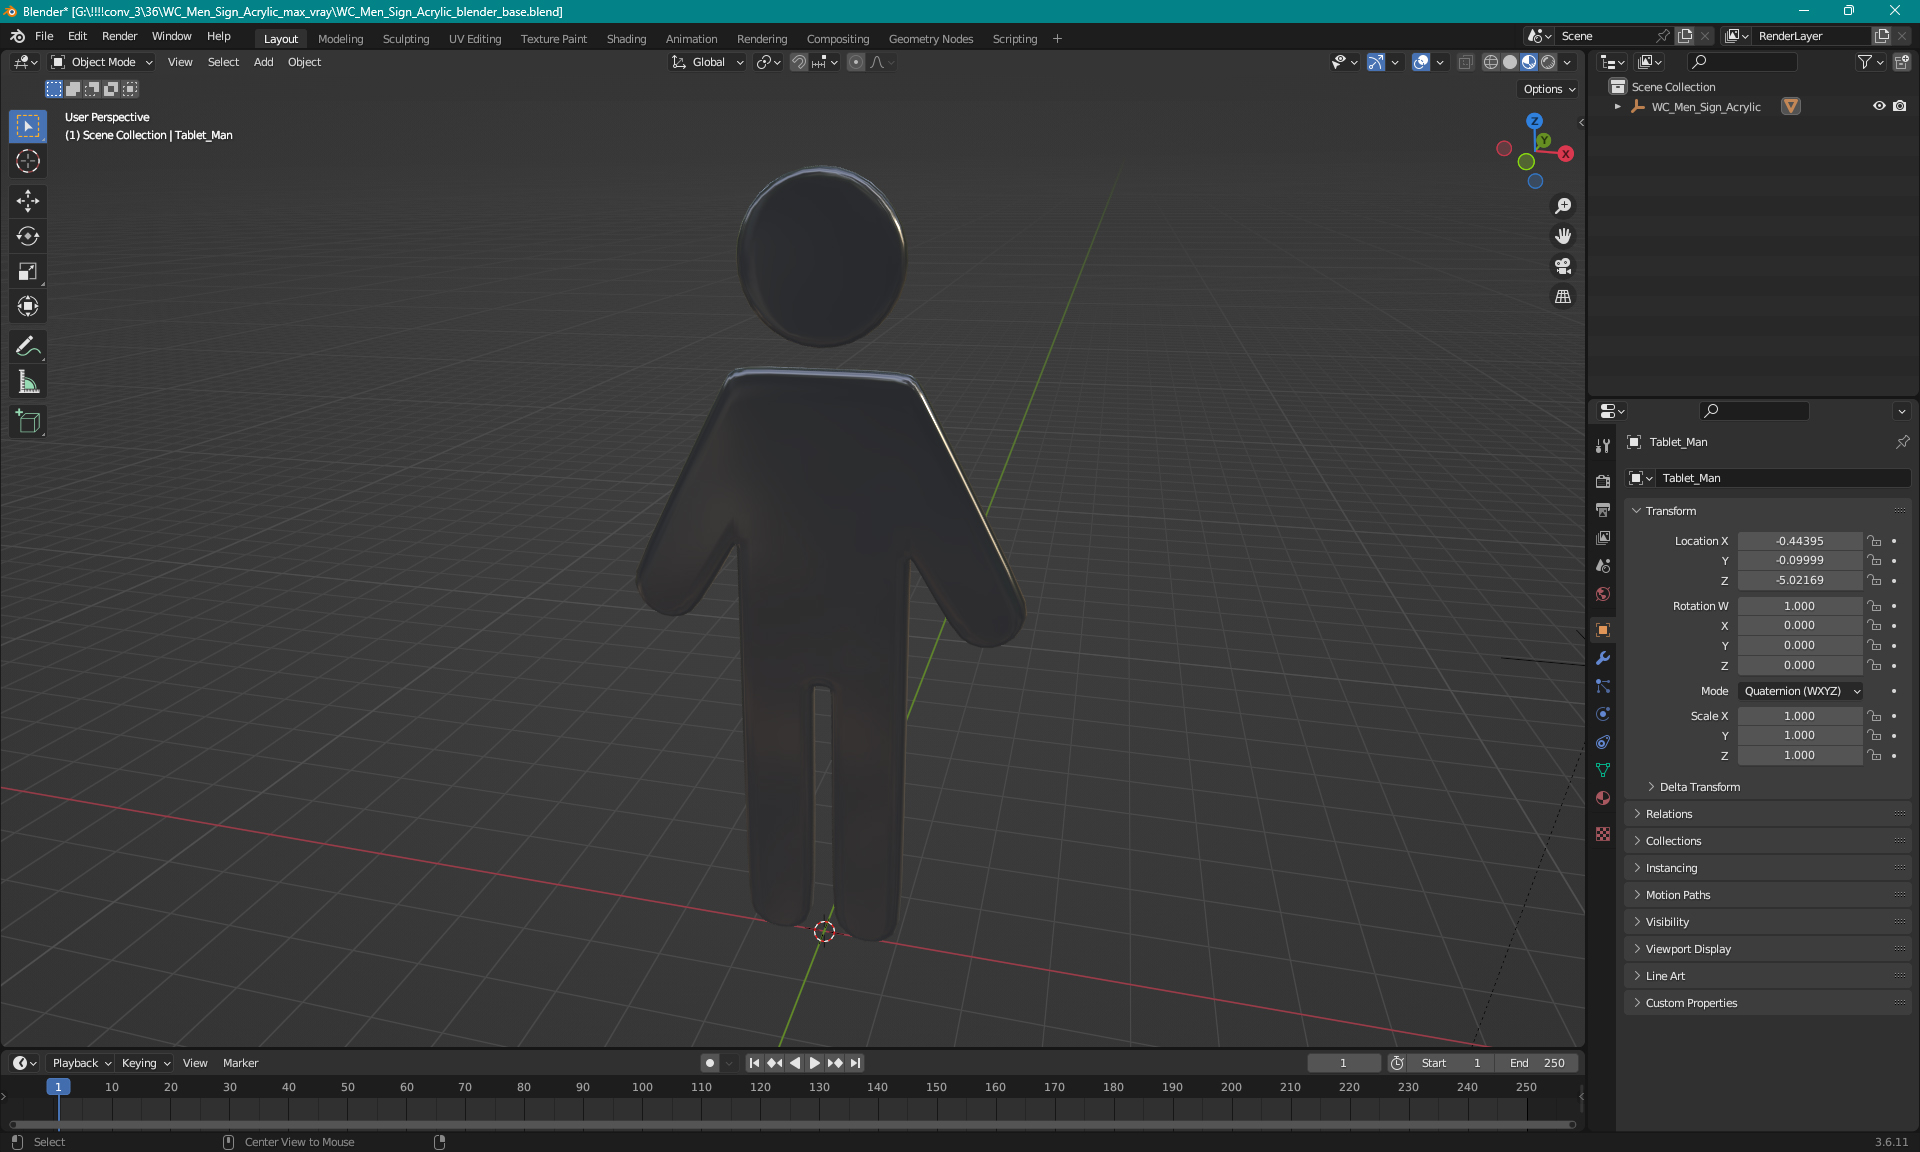Hide WC_Men_Sign_Acrylic in viewport
The height and width of the screenshot is (1152, 1920).
click(x=1879, y=106)
